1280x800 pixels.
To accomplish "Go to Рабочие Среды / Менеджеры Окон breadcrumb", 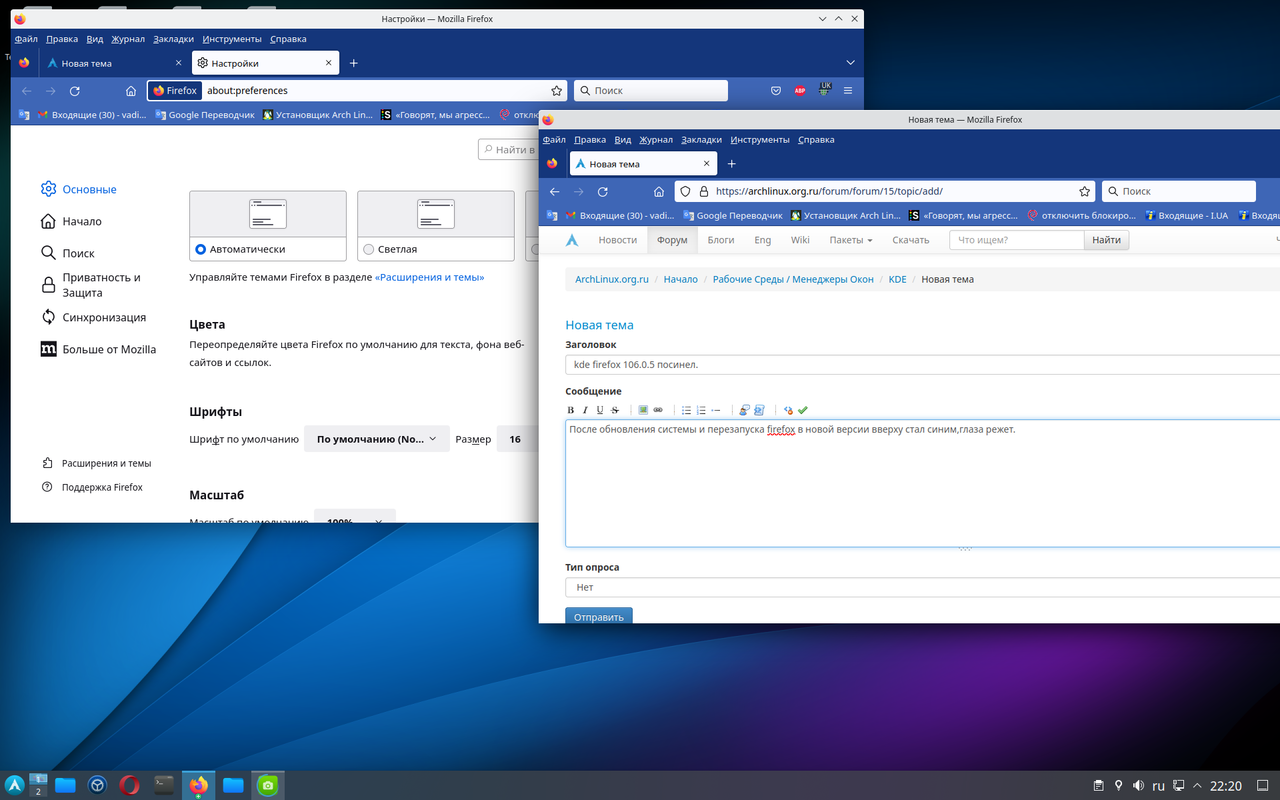I will (793, 279).
